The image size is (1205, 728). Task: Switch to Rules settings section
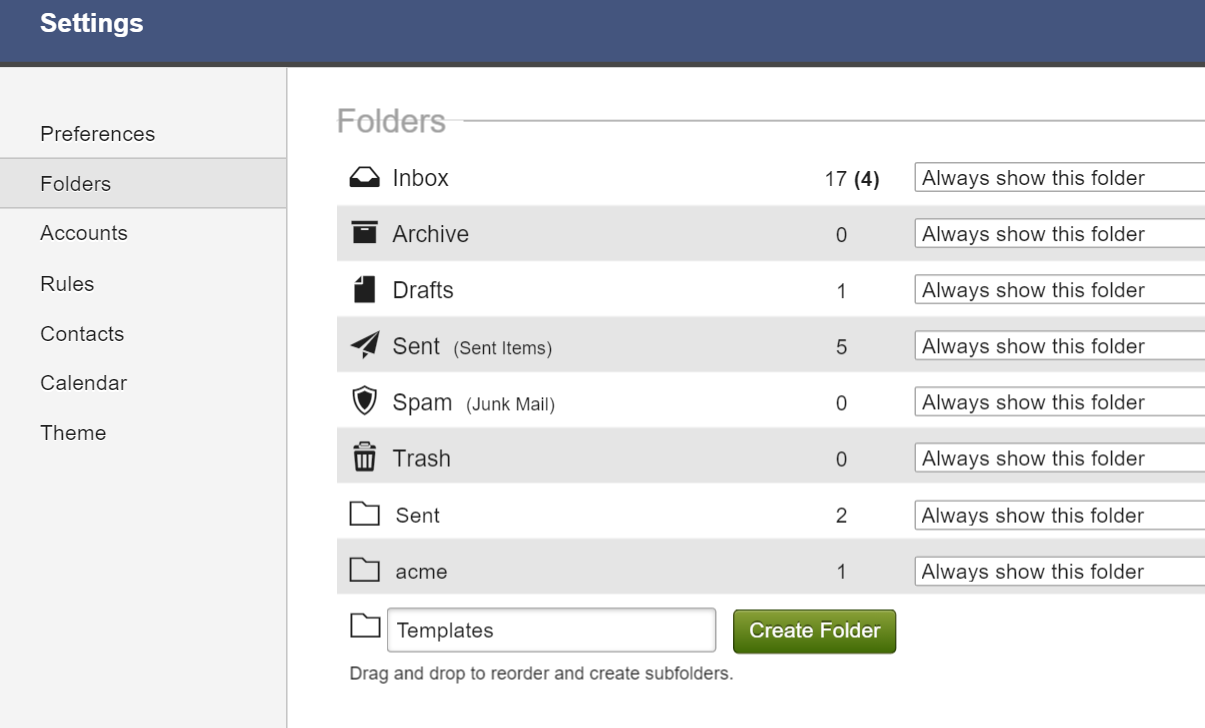coord(67,284)
